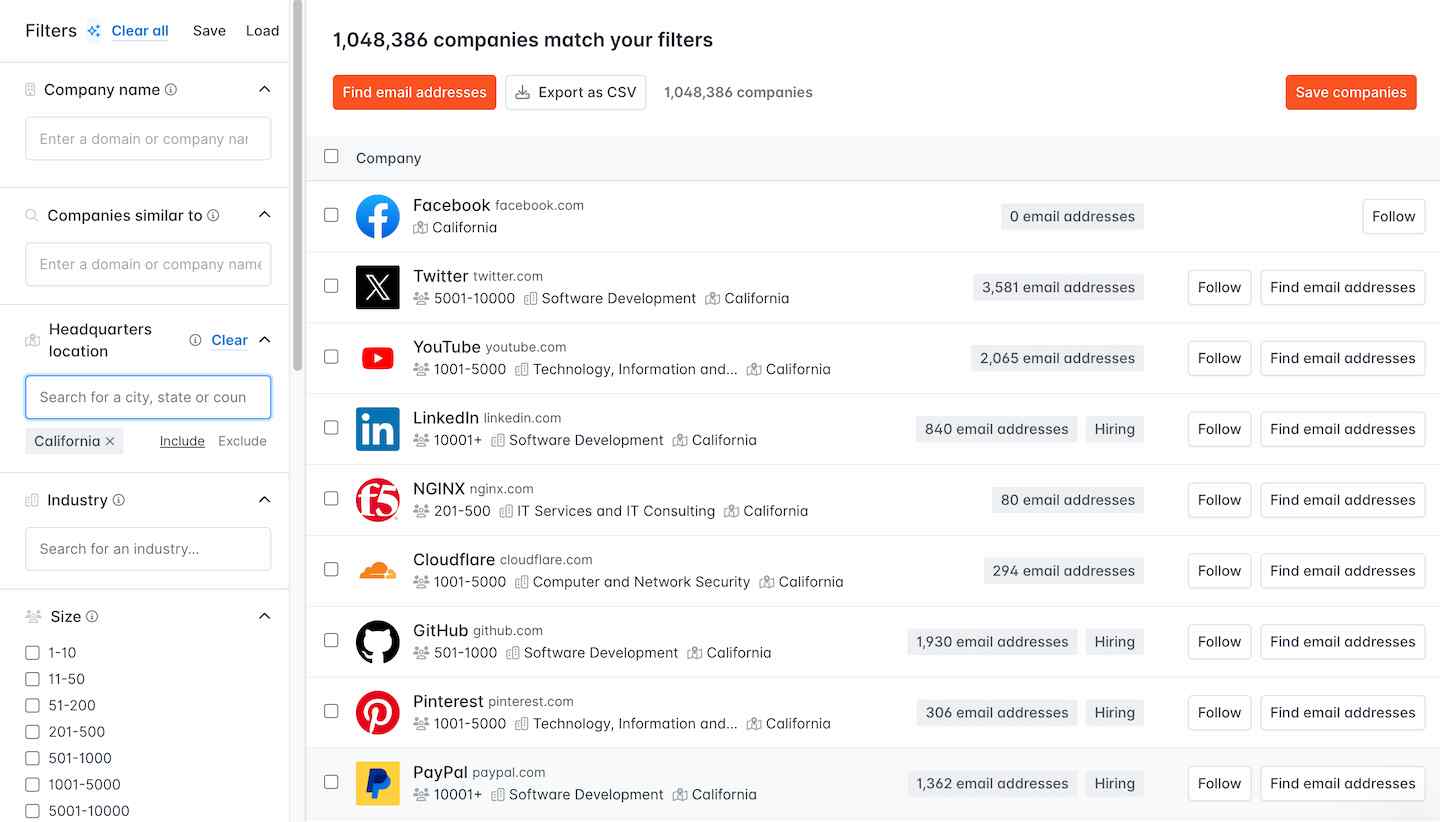Screen dimensions: 1440x822
Task: Click the Size info icon
Action: click(x=92, y=616)
